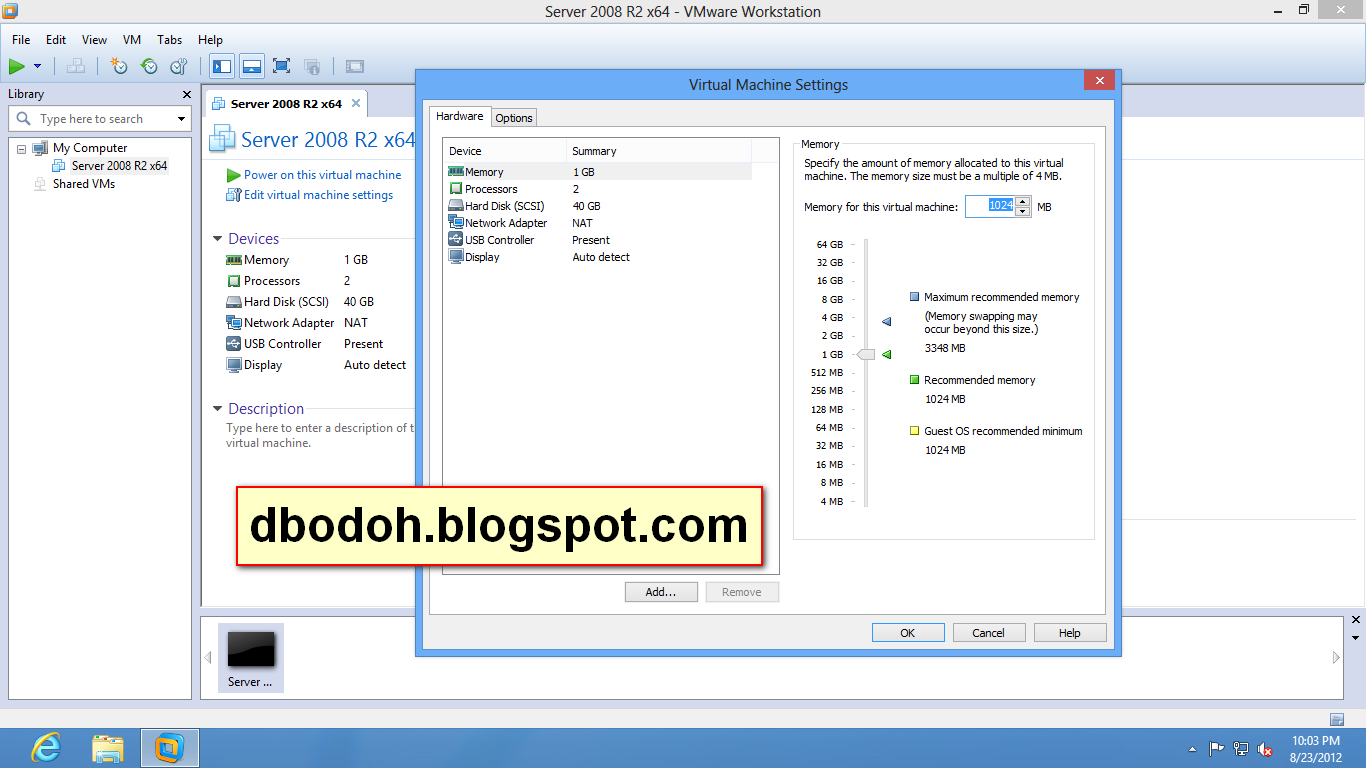Click the memory slider thumb at 1 GB
The width and height of the screenshot is (1366, 768).
(x=866, y=354)
